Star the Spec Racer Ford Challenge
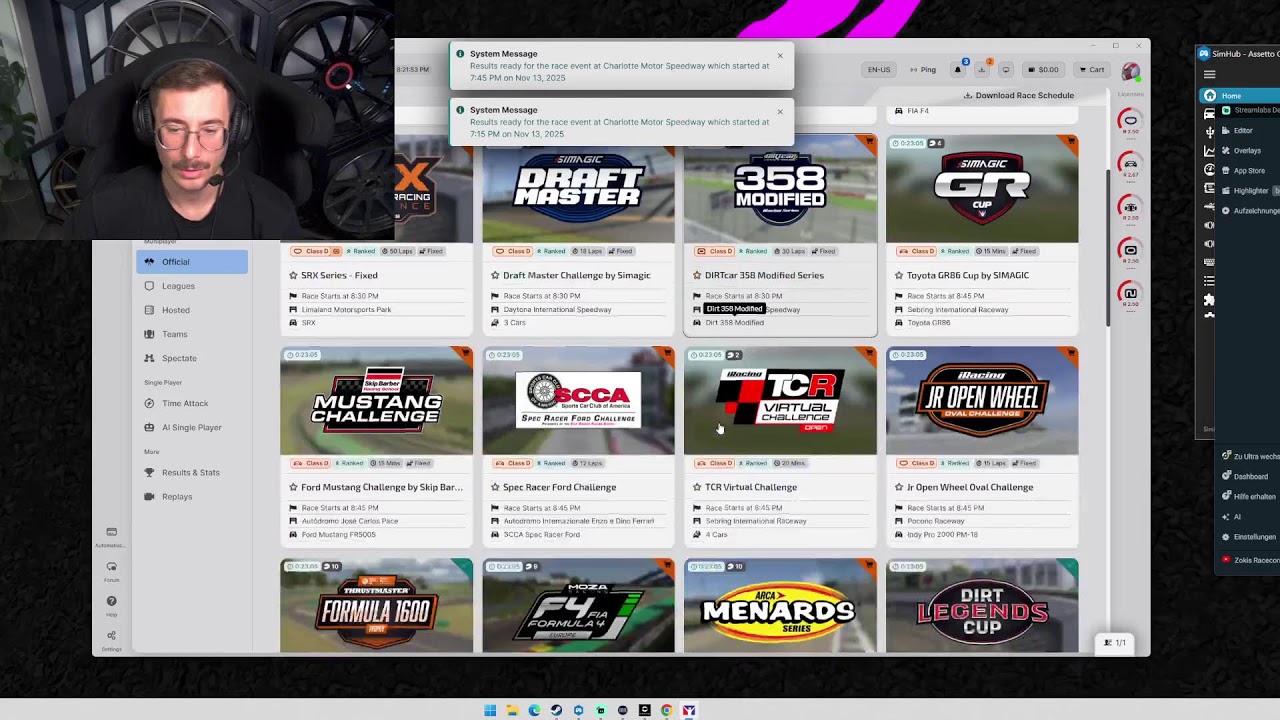The height and width of the screenshot is (720, 1280). click(x=495, y=487)
